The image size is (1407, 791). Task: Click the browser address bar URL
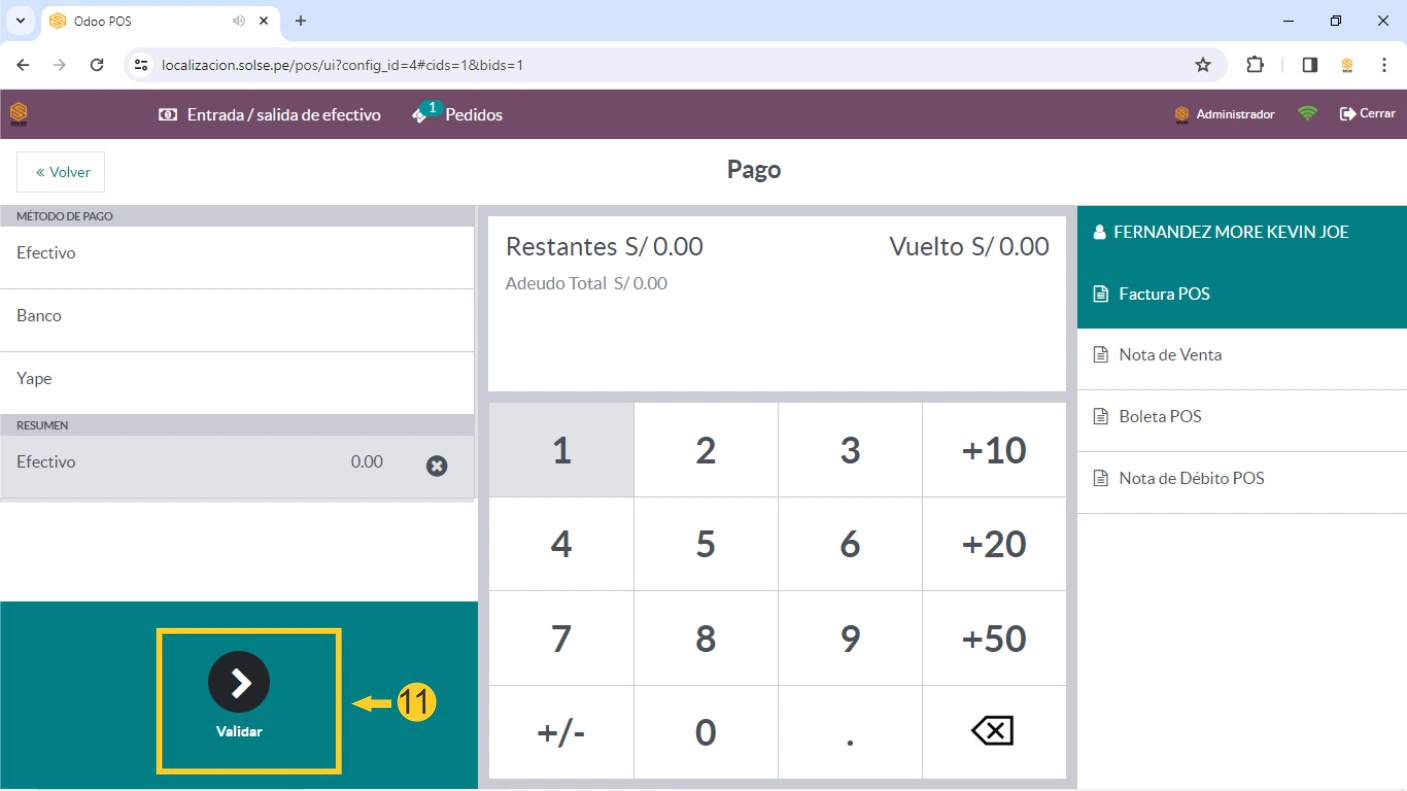pyautogui.click(x=342, y=65)
